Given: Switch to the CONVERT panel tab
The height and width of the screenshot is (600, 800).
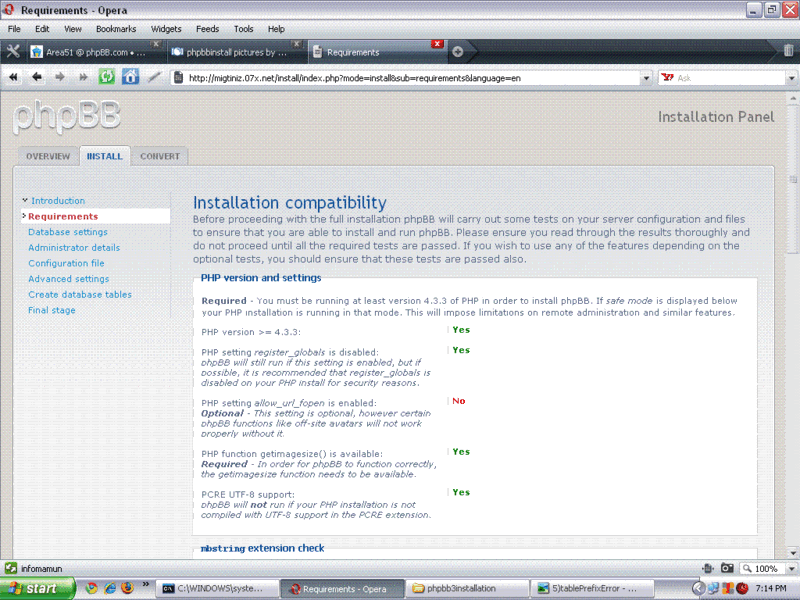Looking at the screenshot, I should click(160, 156).
